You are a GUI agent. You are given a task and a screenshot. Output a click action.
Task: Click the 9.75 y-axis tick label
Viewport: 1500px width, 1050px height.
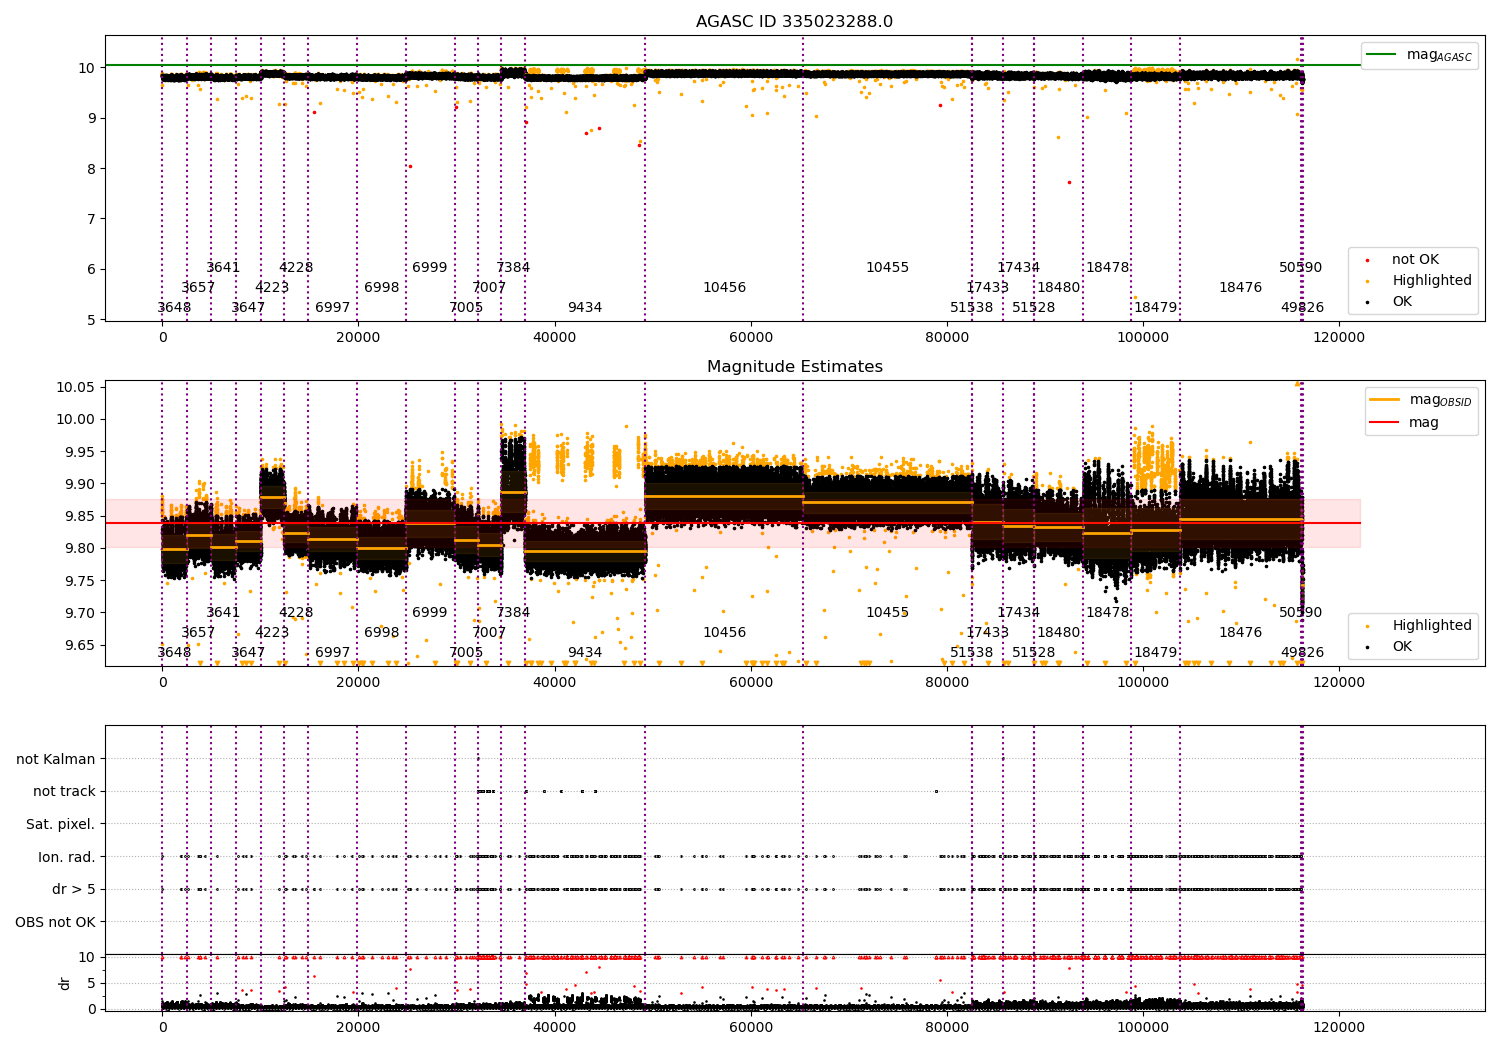click(x=80, y=581)
